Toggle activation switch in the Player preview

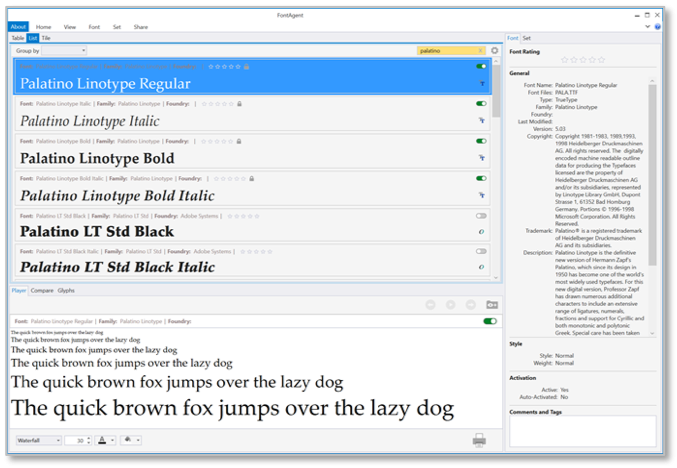tap(490, 321)
